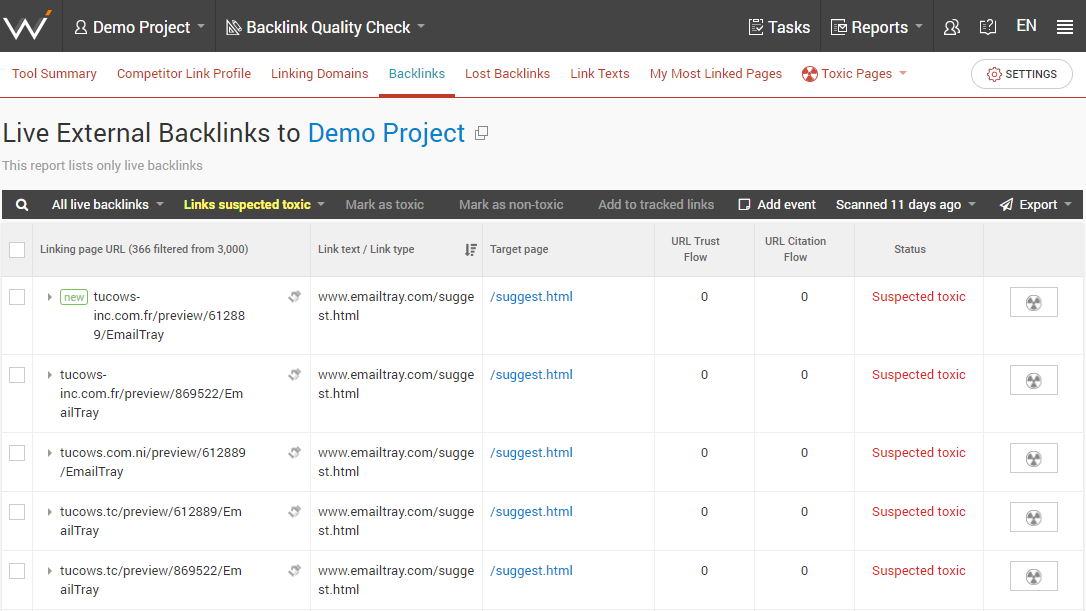Click the URL Citation Flow column header

[x=795, y=249]
